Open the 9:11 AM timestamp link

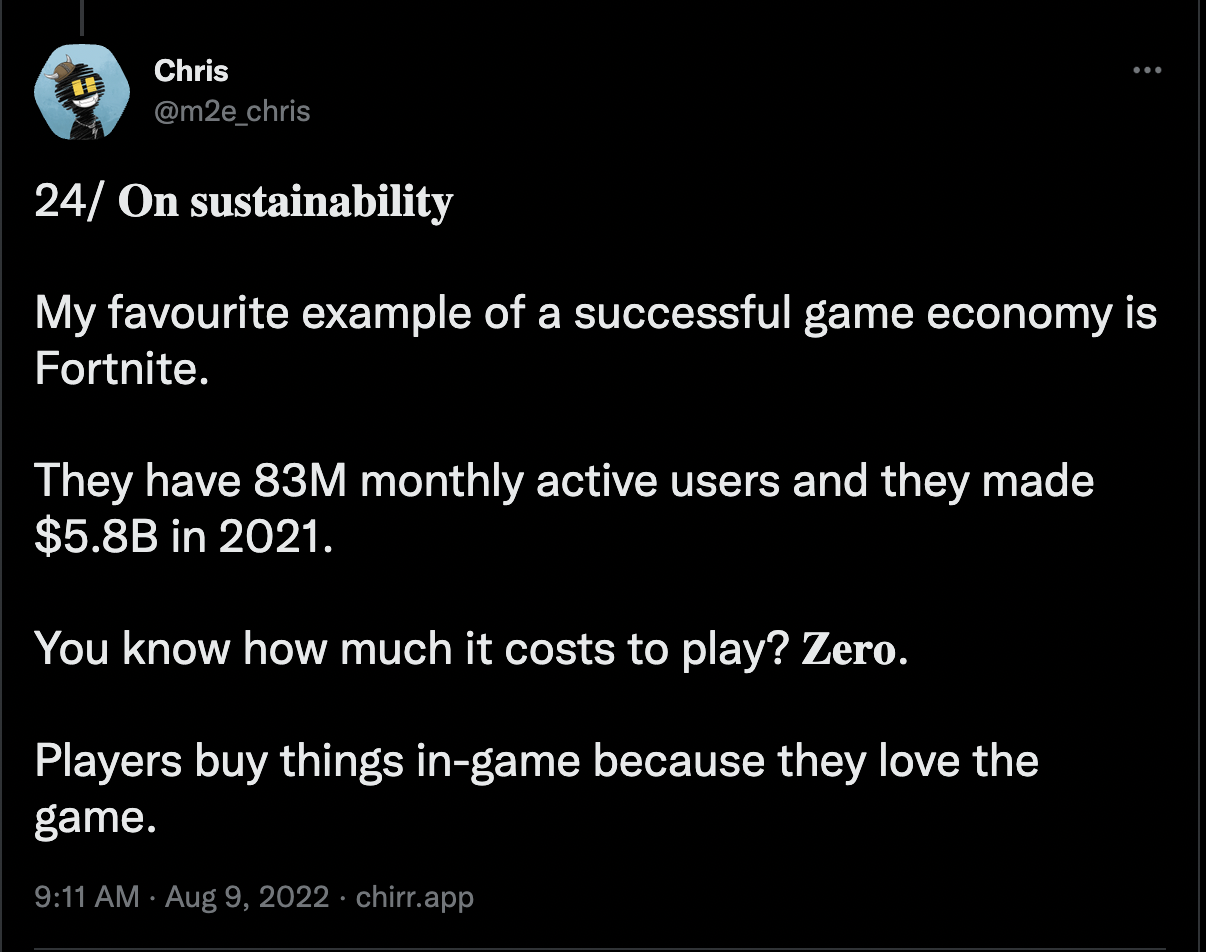tap(87, 896)
